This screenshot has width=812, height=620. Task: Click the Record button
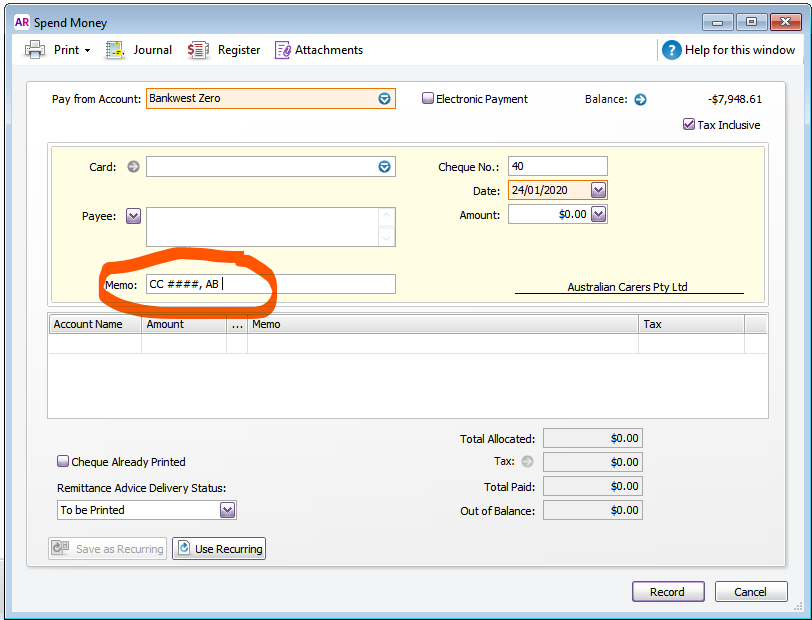[x=667, y=592]
